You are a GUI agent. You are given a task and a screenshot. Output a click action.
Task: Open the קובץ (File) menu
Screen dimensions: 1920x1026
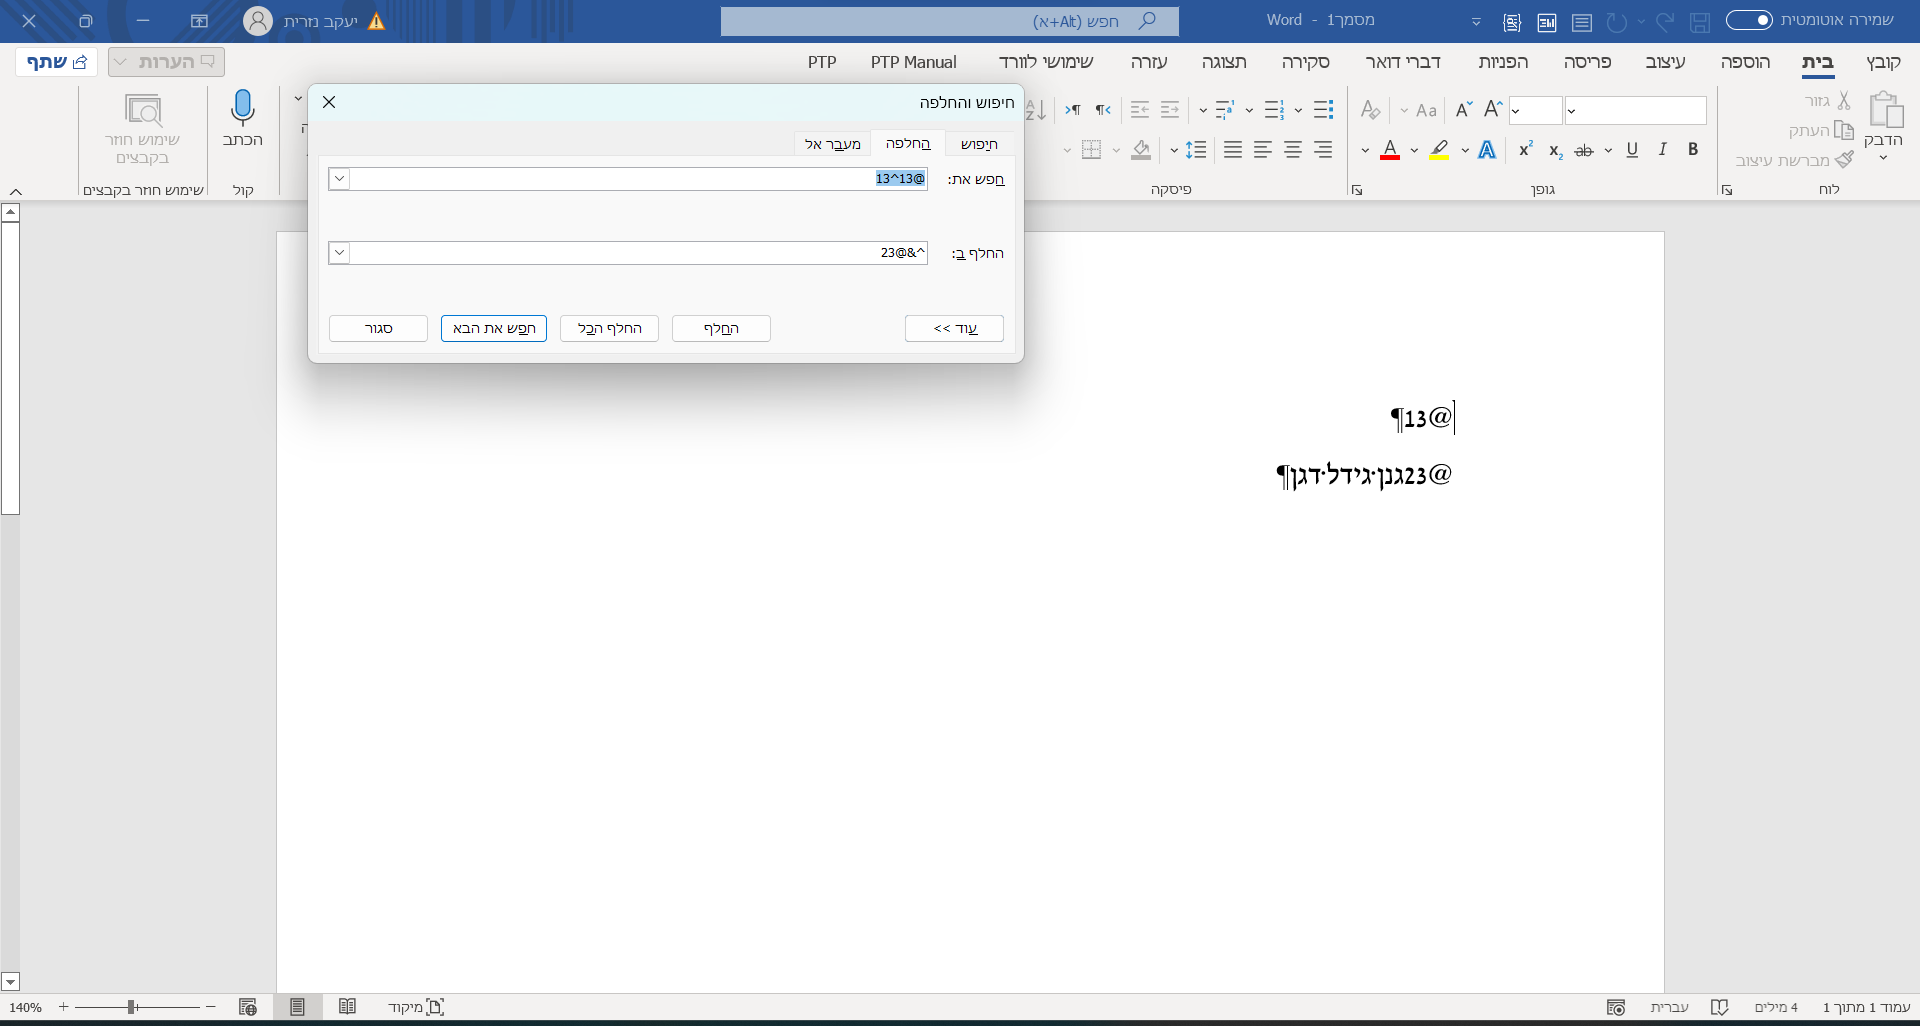(1883, 62)
